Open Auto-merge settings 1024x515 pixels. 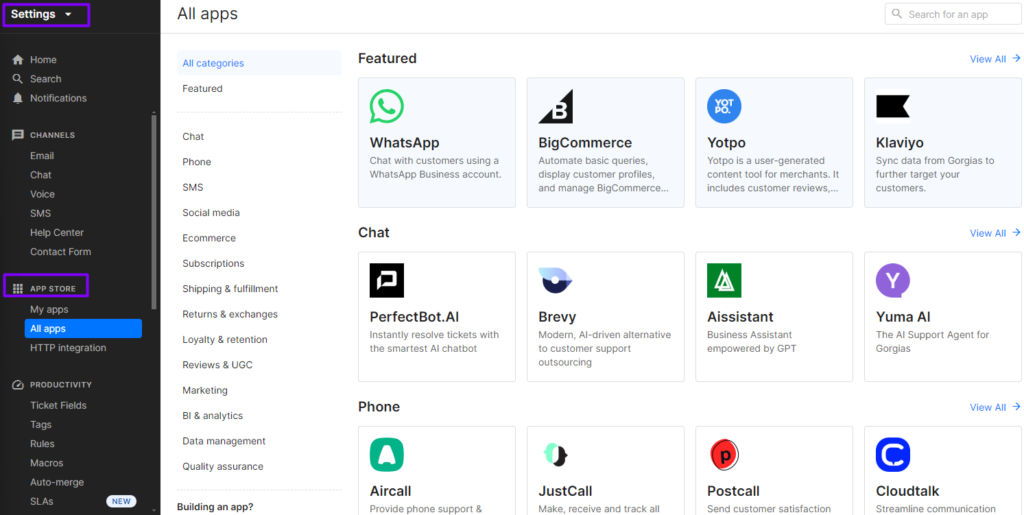click(57, 482)
